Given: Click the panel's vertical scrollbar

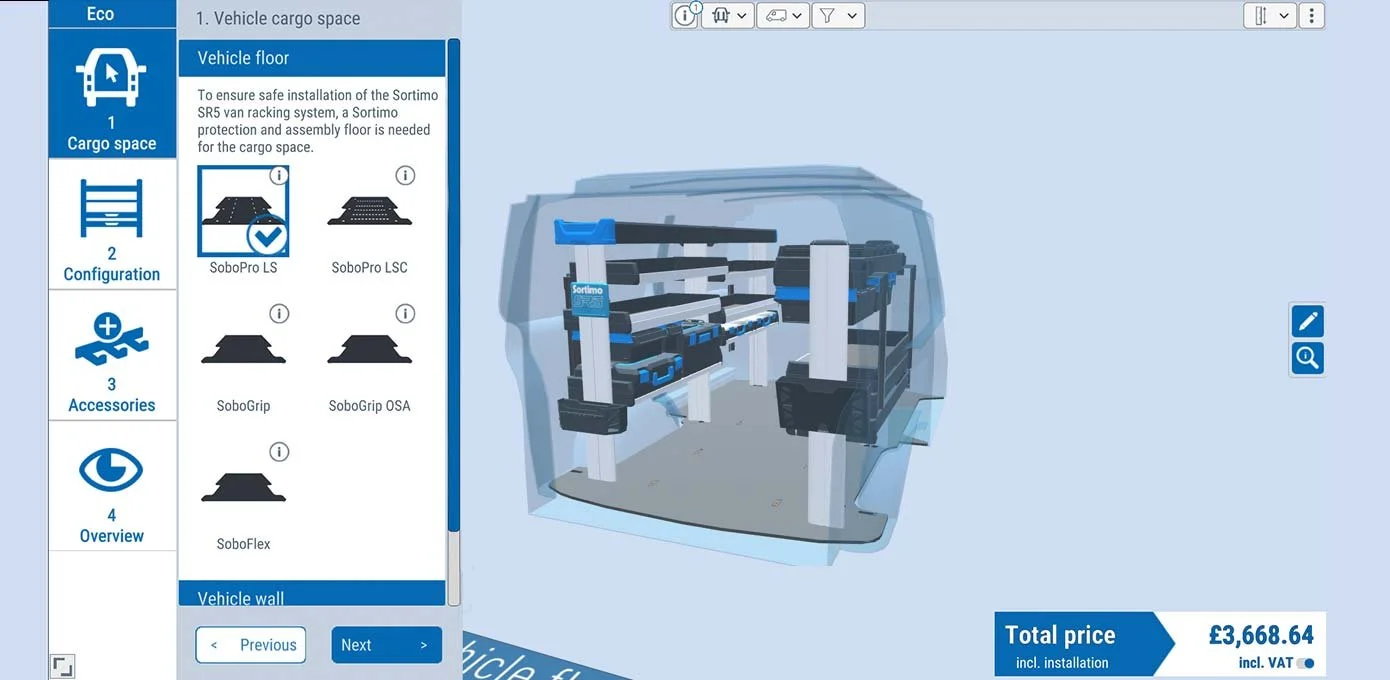Looking at the screenshot, I should (454, 285).
